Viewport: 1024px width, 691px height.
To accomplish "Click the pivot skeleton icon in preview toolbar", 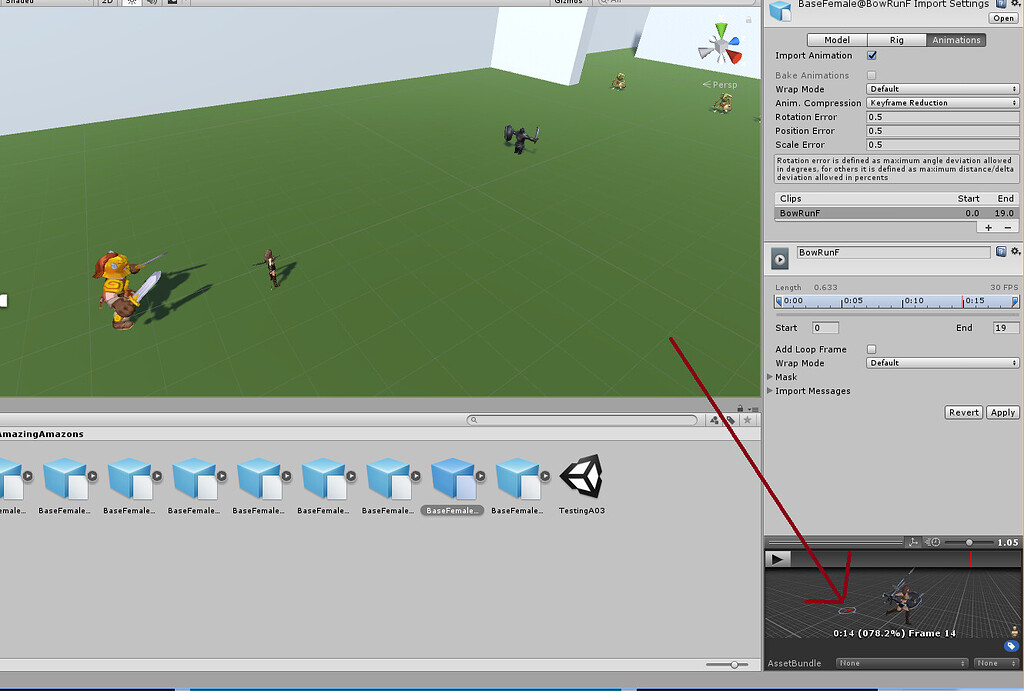I will (x=913, y=541).
